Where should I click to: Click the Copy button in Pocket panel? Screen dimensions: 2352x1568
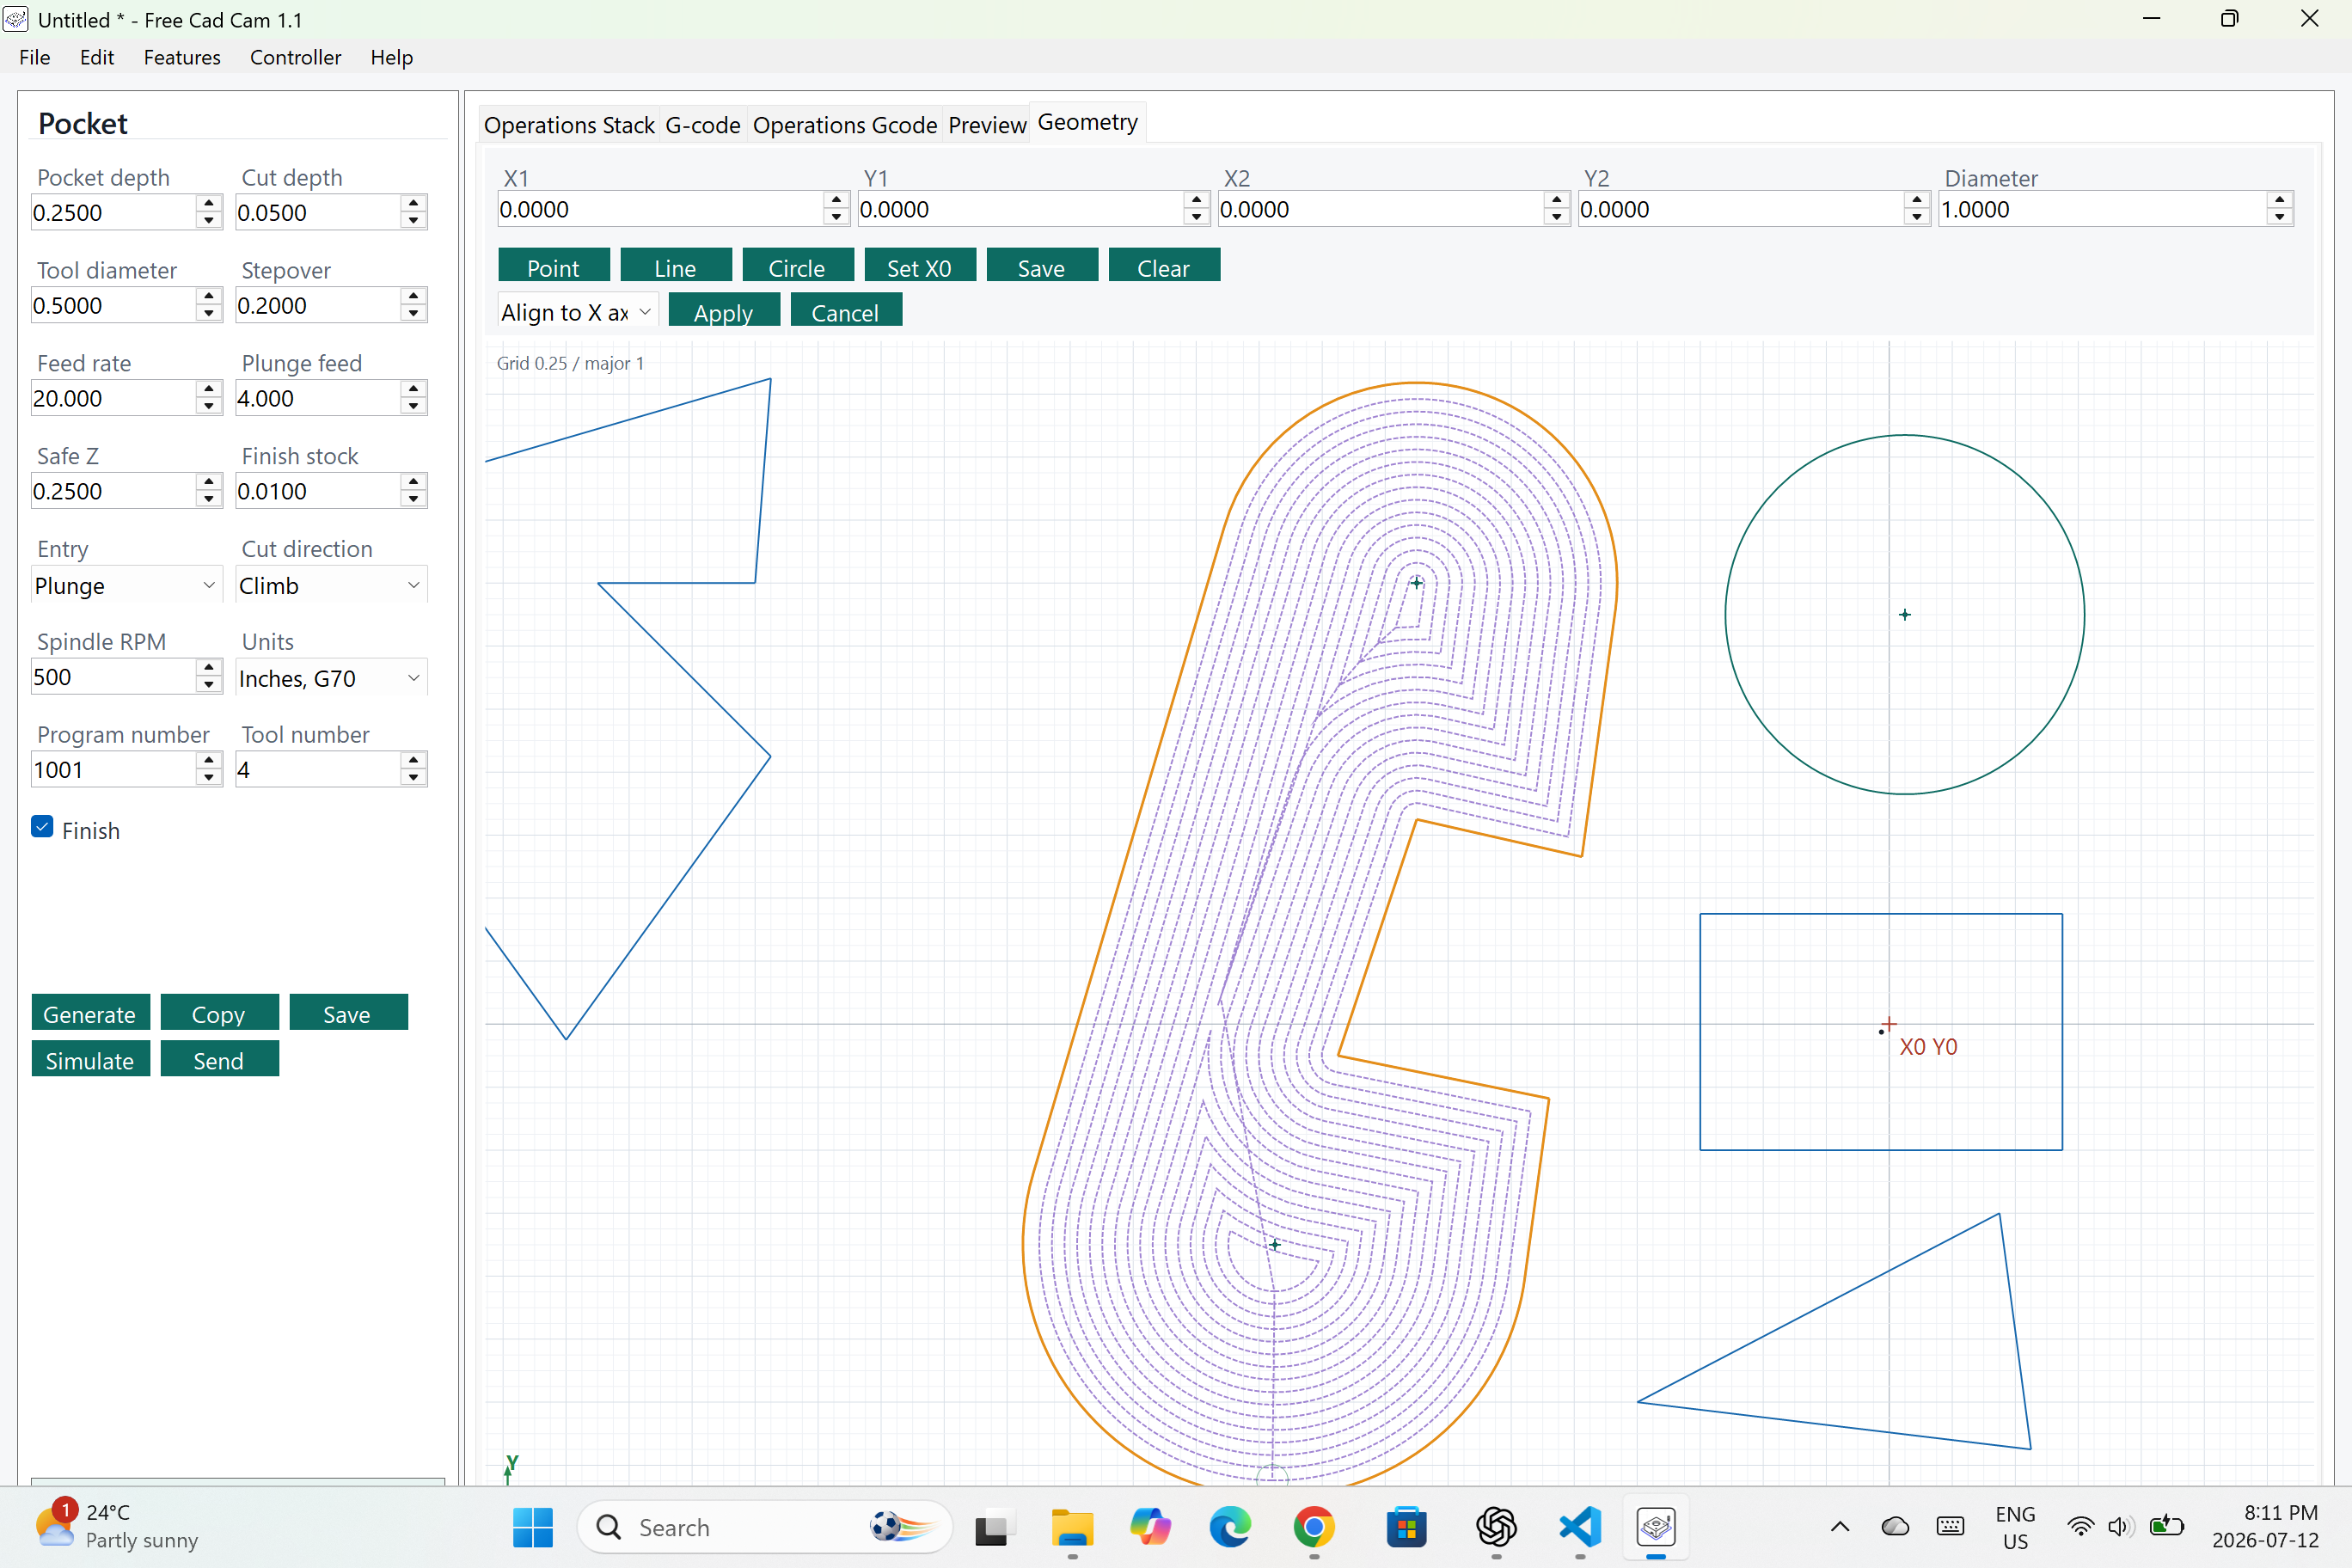tap(219, 1013)
